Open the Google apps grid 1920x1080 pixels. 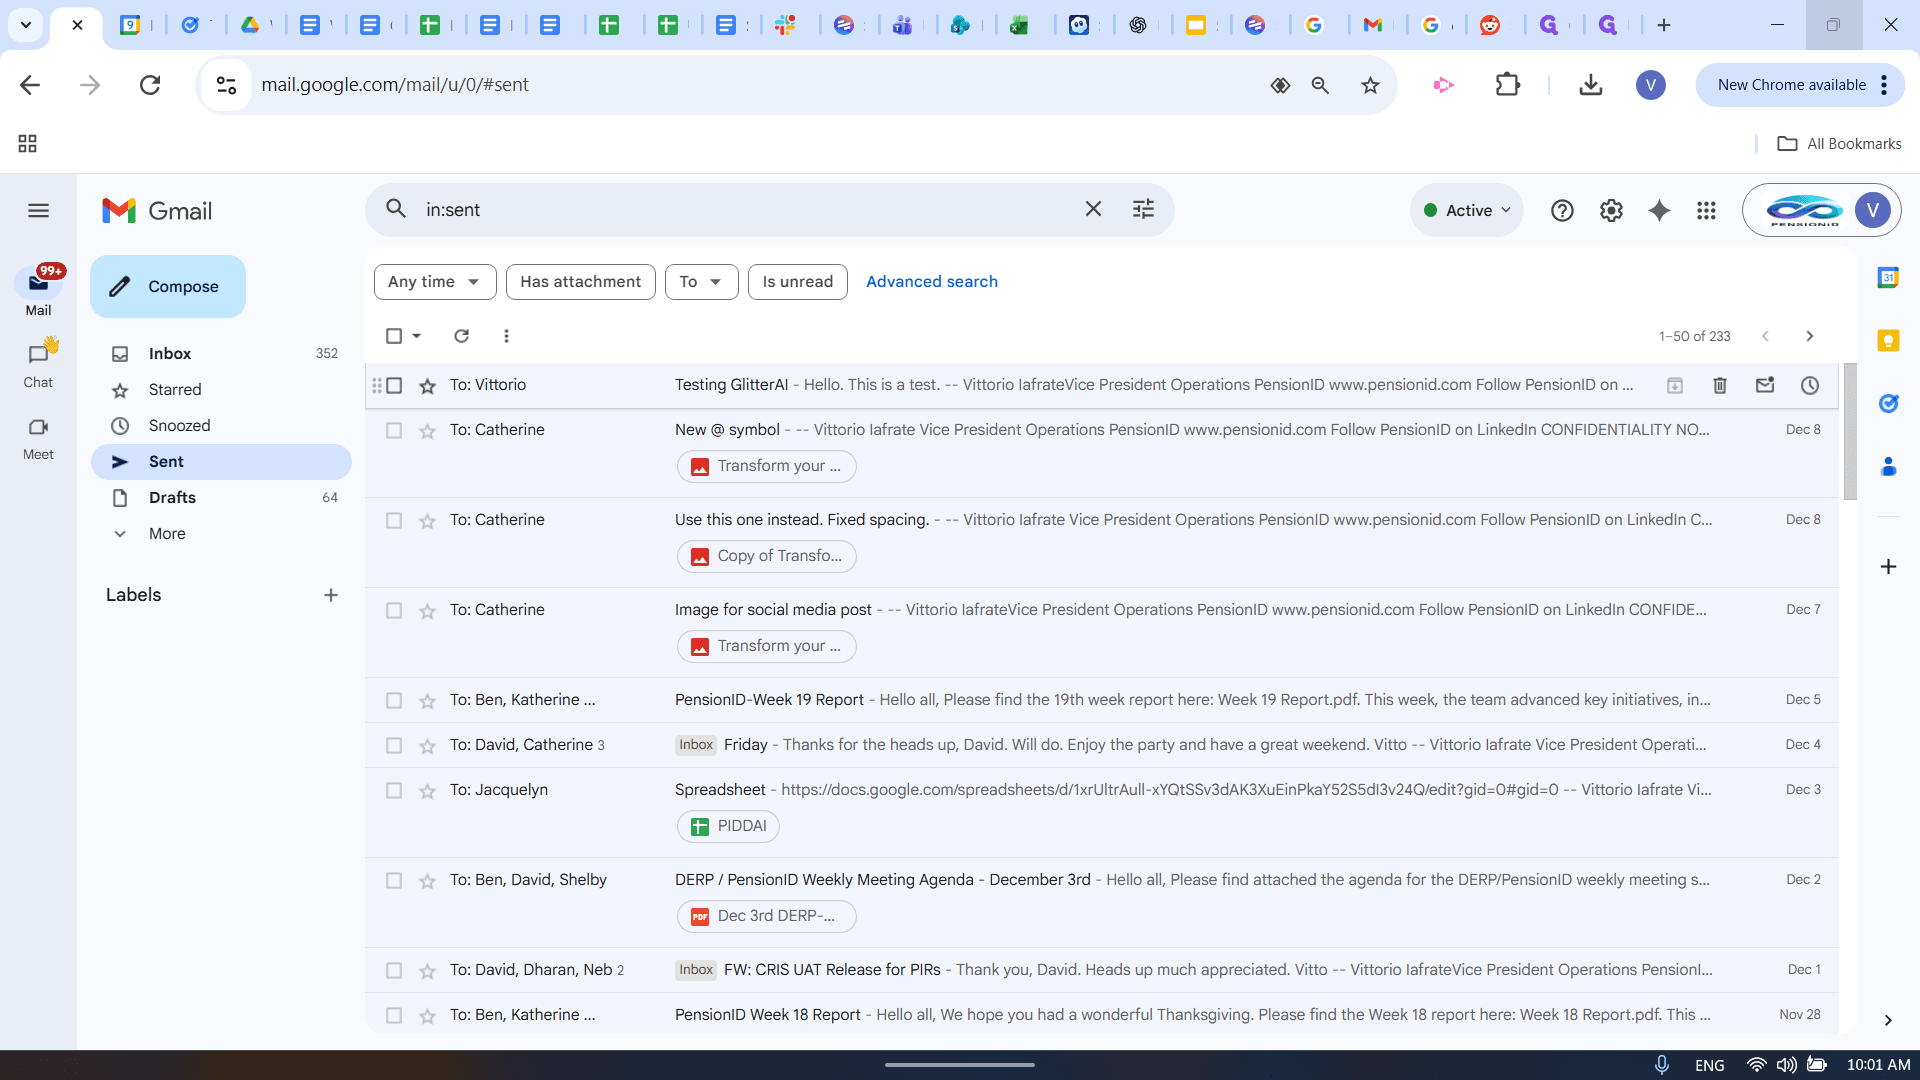pyautogui.click(x=1706, y=211)
